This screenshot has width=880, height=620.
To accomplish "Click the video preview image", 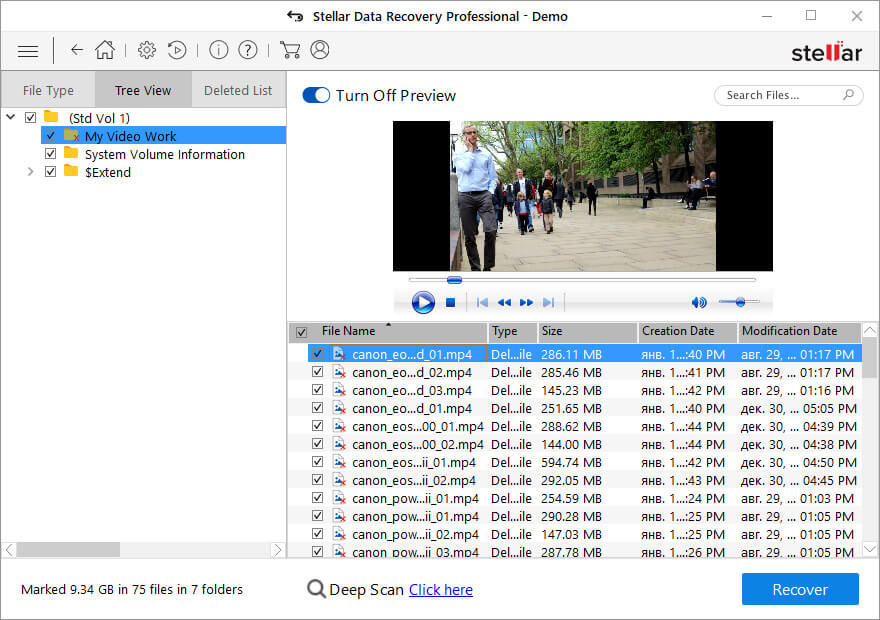I will click(583, 196).
